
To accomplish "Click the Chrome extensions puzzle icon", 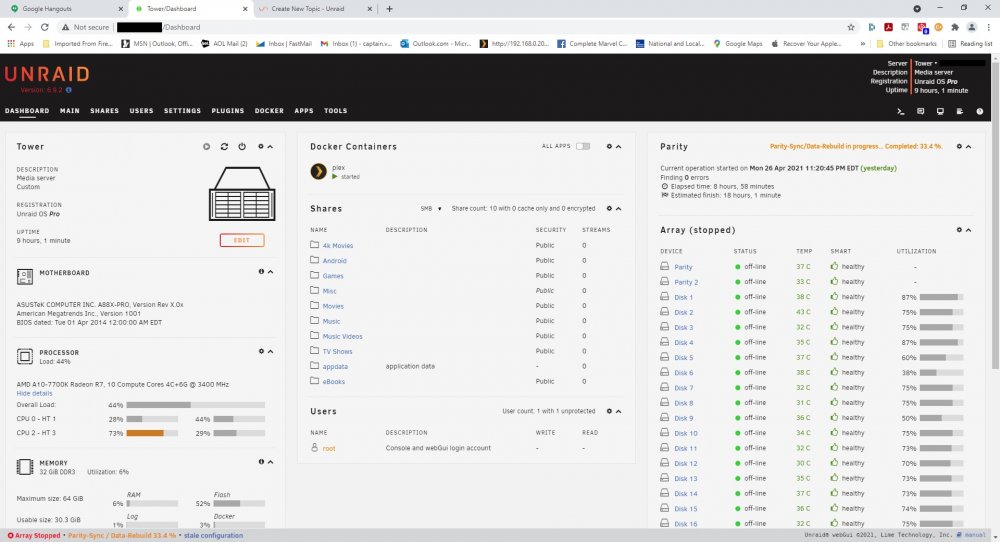I will point(955,27).
